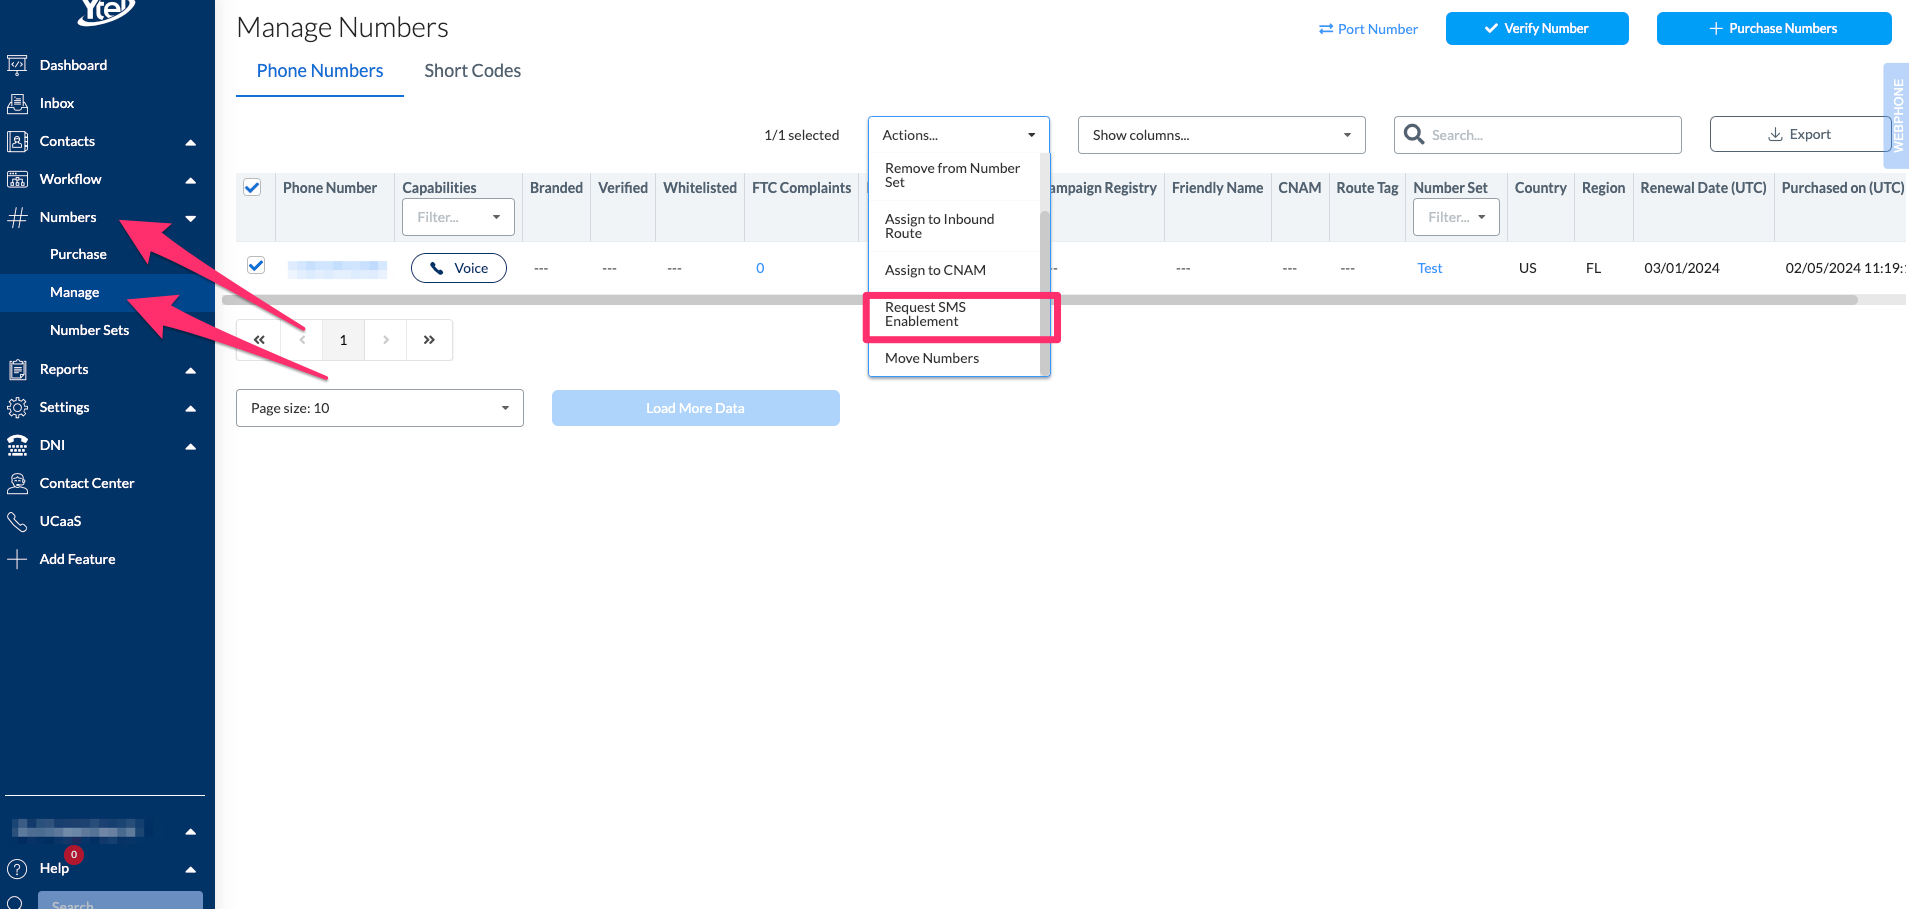
Task: Click the Contact Center headset icon
Action: point(18,483)
